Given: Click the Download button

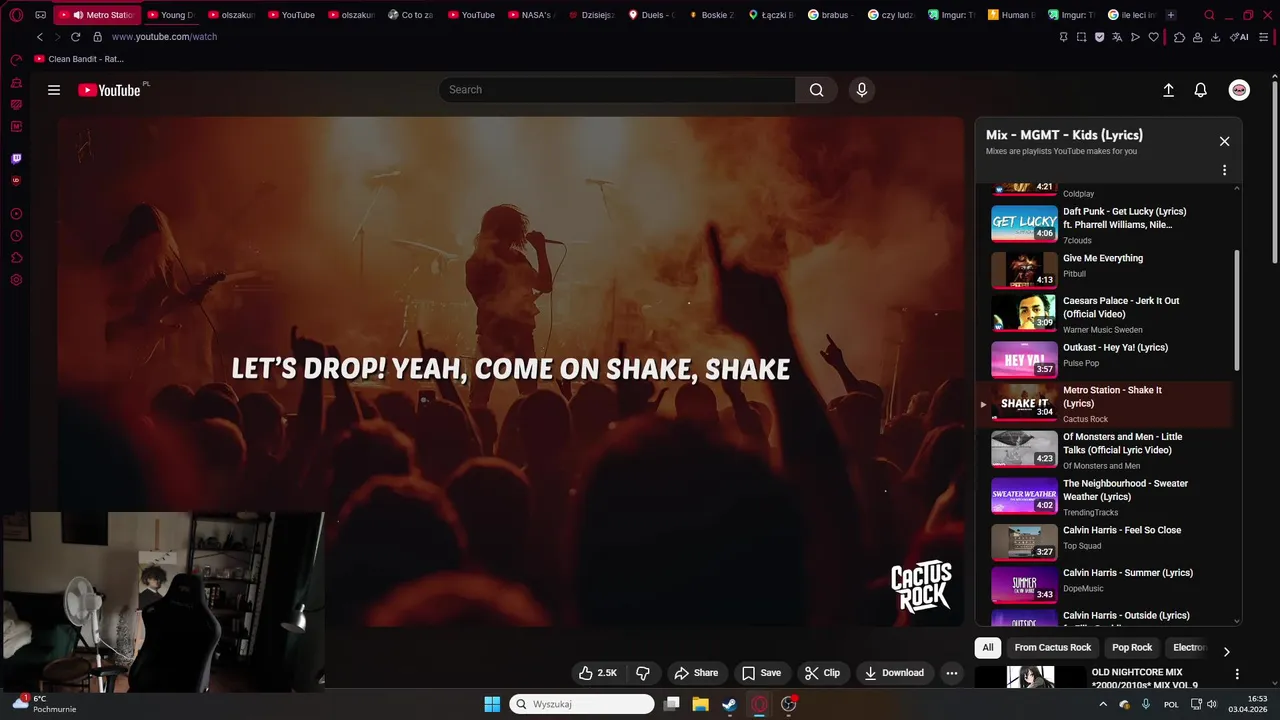Looking at the screenshot, I should tap(894, 673).
